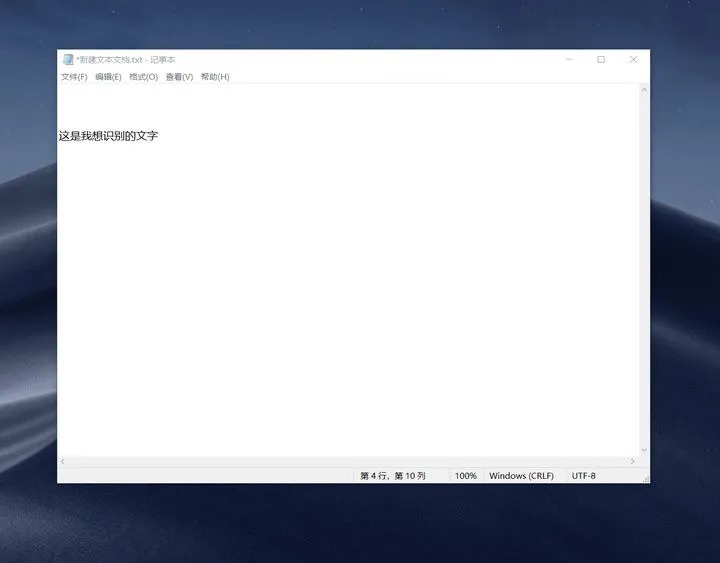Maximize the Notepad window
Screen dimensions: 720x563
(x=601, y=59)
